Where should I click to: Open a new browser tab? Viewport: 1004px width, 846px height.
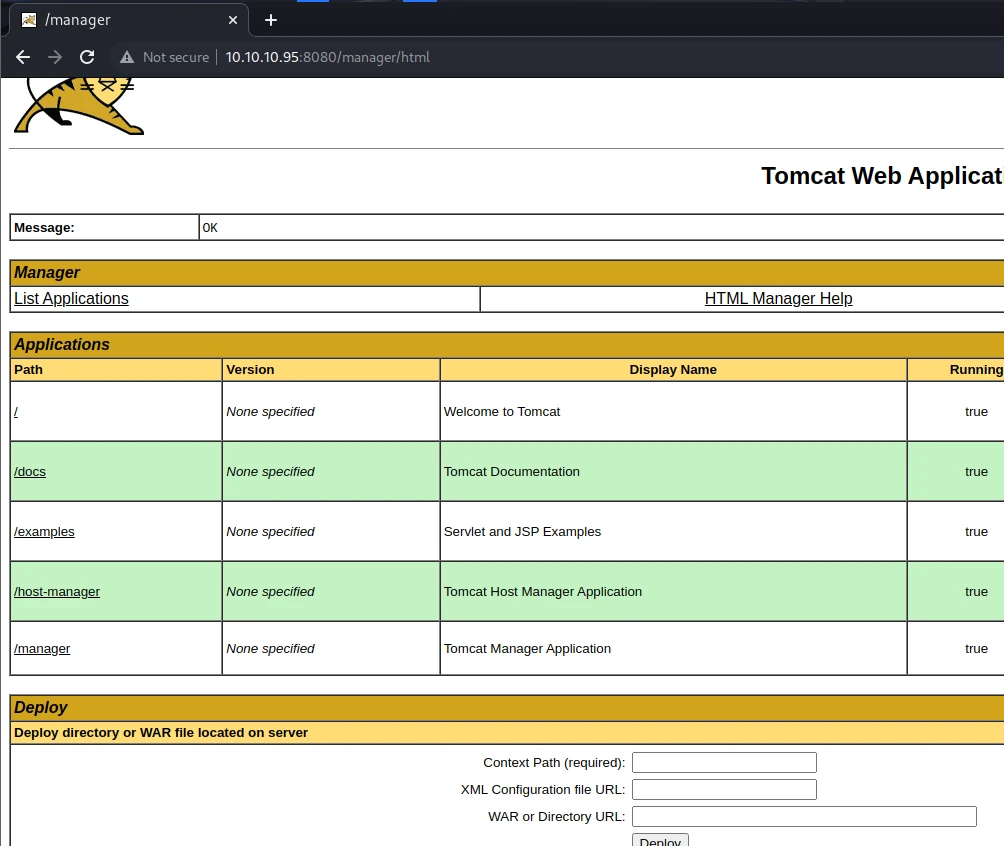[271, 20]
